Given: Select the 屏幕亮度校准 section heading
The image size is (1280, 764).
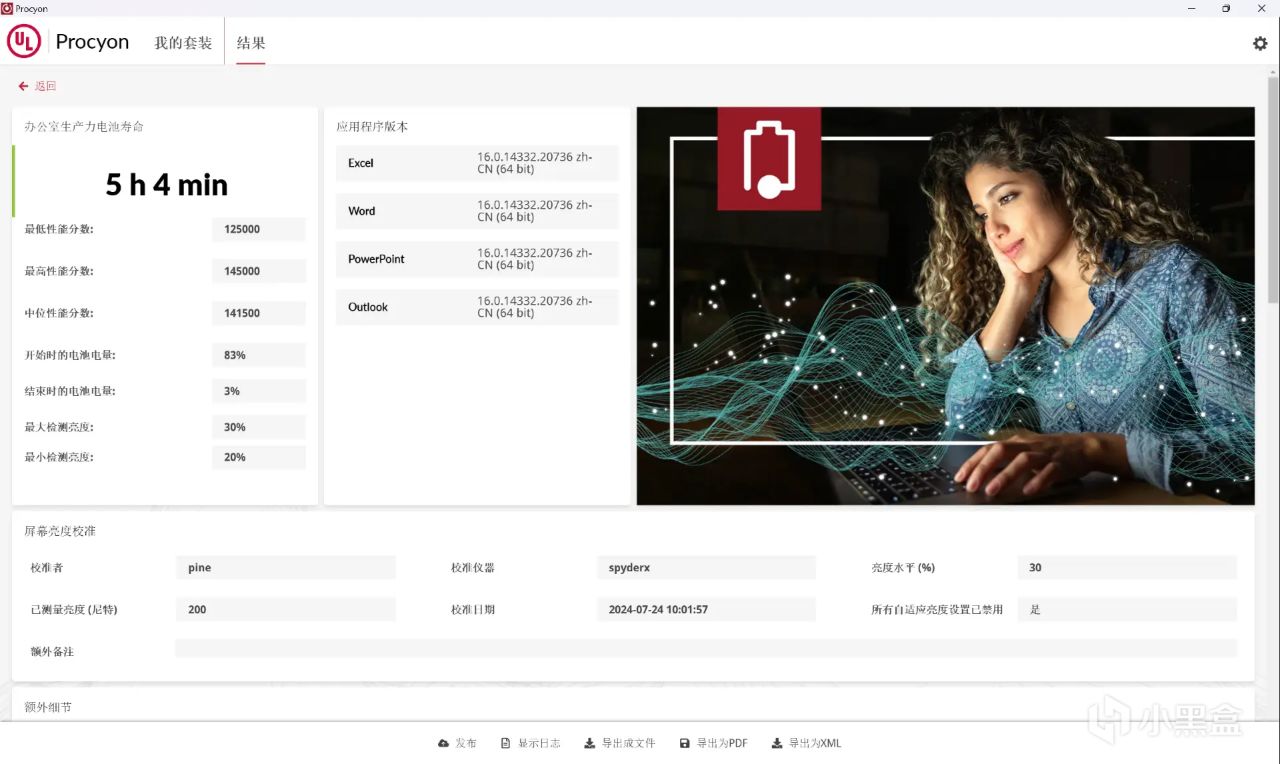Looking at the screenshot, I should coord(60,531).
